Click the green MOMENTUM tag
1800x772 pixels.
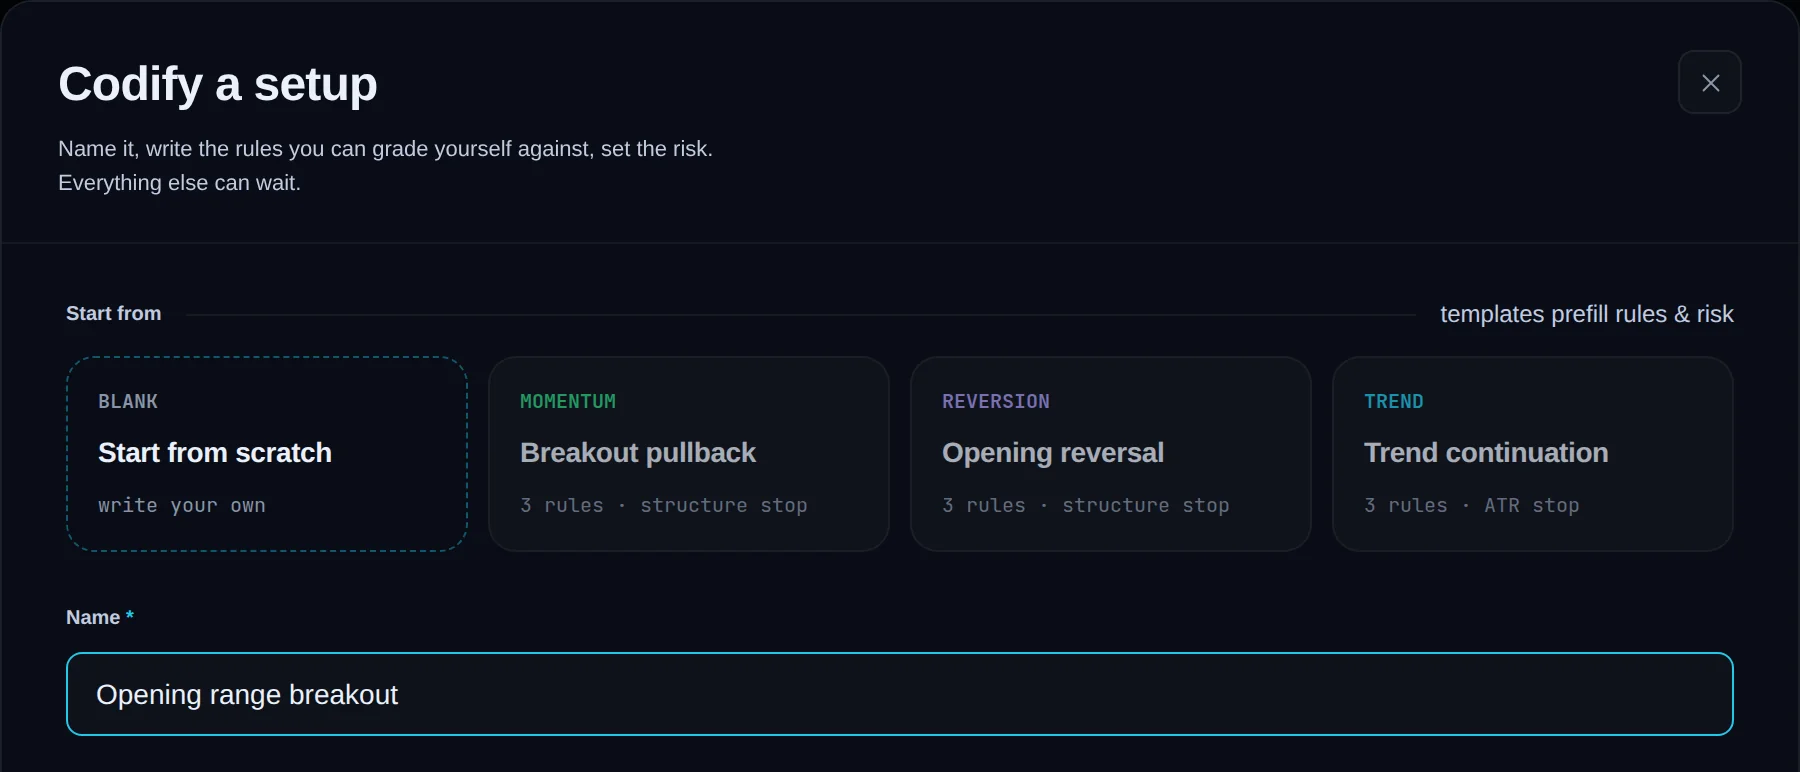coord(568,401)
